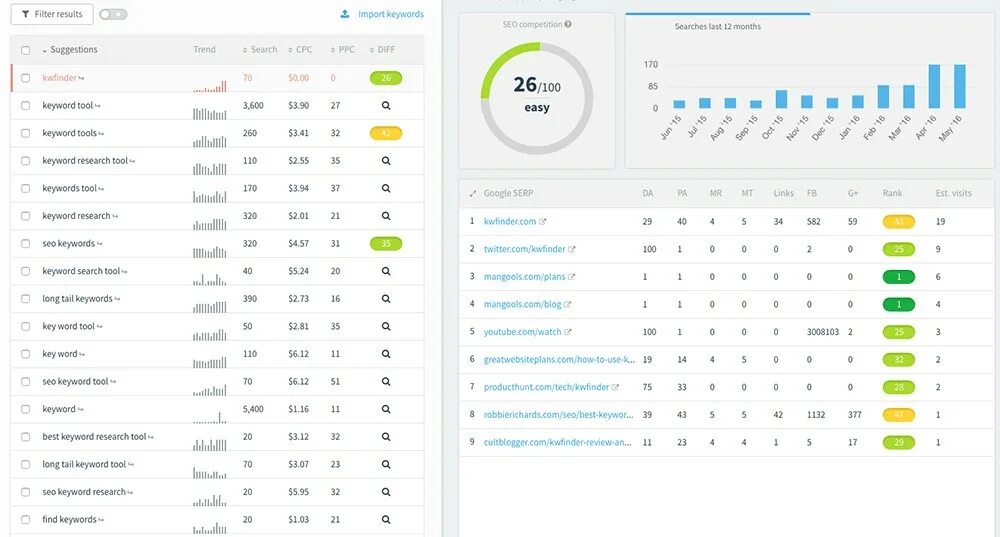The width and height of the screenshot is (1000, 537).
Task: Click the Est. visits column header
Action: [953, 193]
